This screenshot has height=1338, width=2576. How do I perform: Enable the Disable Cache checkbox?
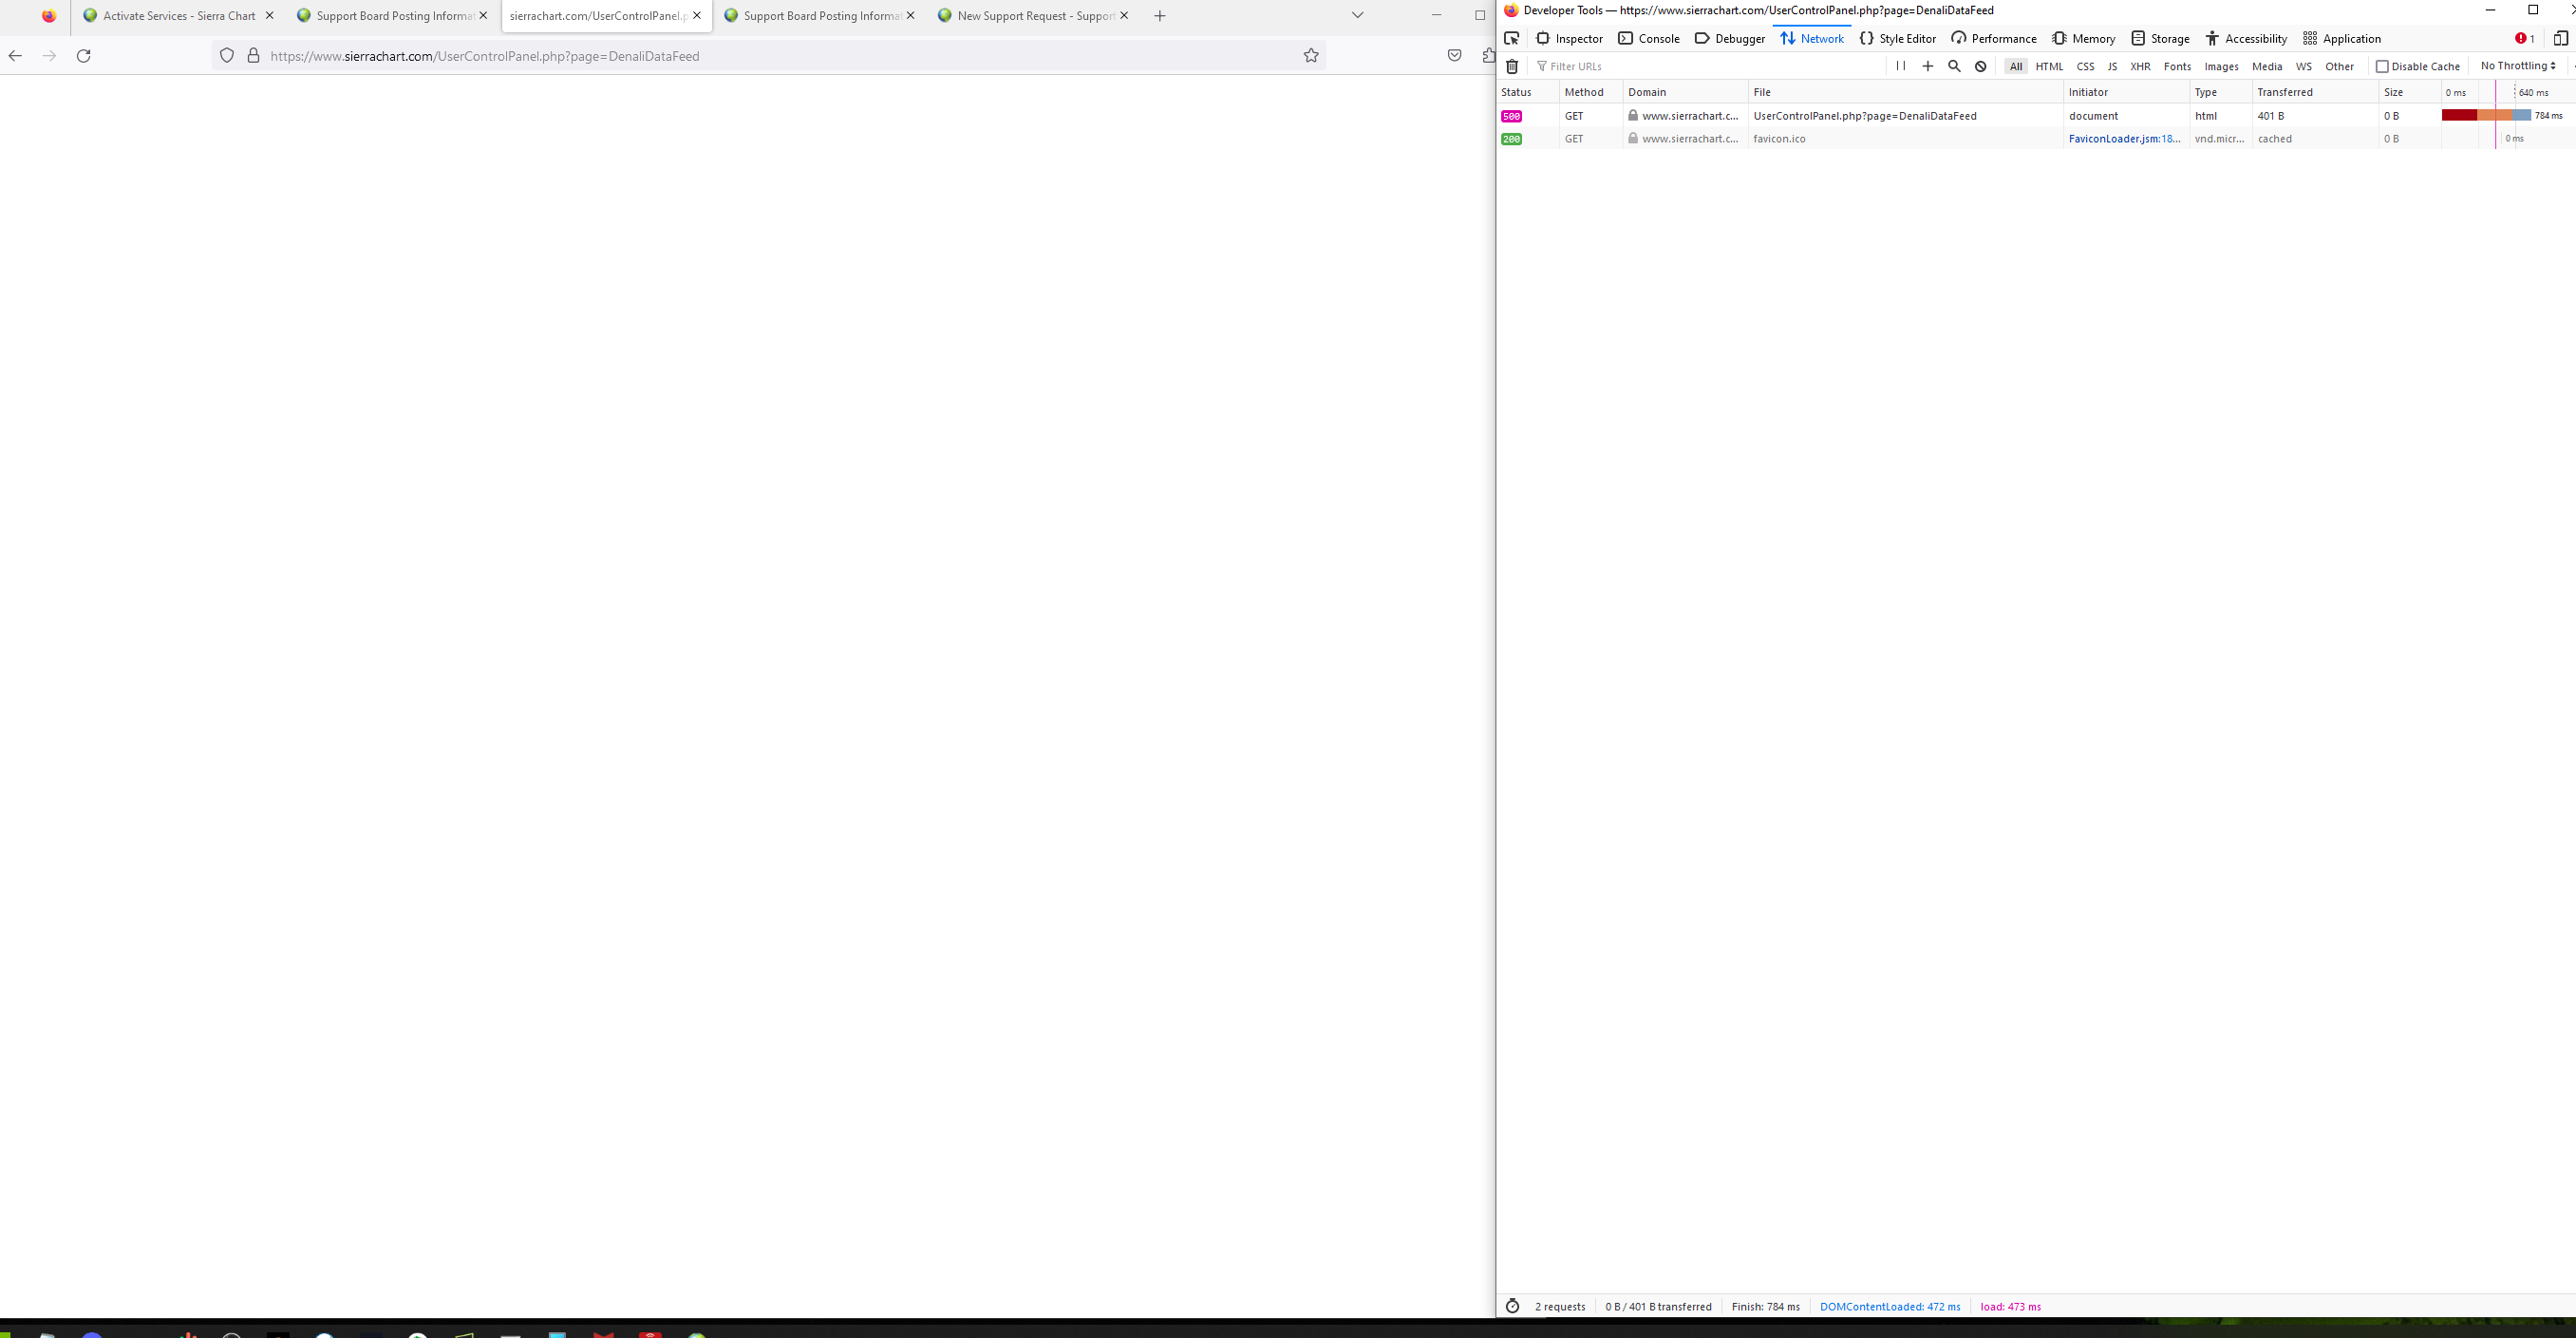point(2382,66)
